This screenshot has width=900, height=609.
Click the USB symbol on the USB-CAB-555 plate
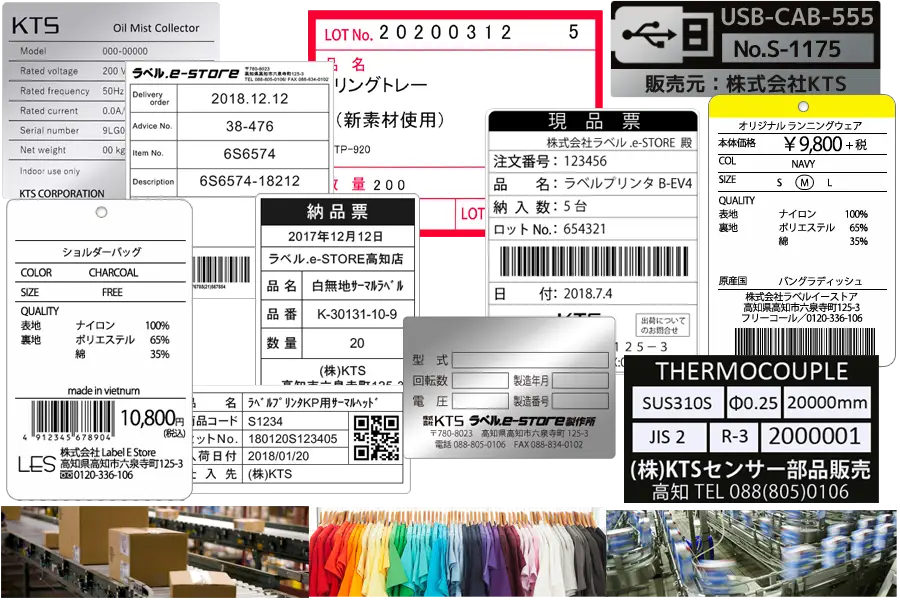pos(649,34)
